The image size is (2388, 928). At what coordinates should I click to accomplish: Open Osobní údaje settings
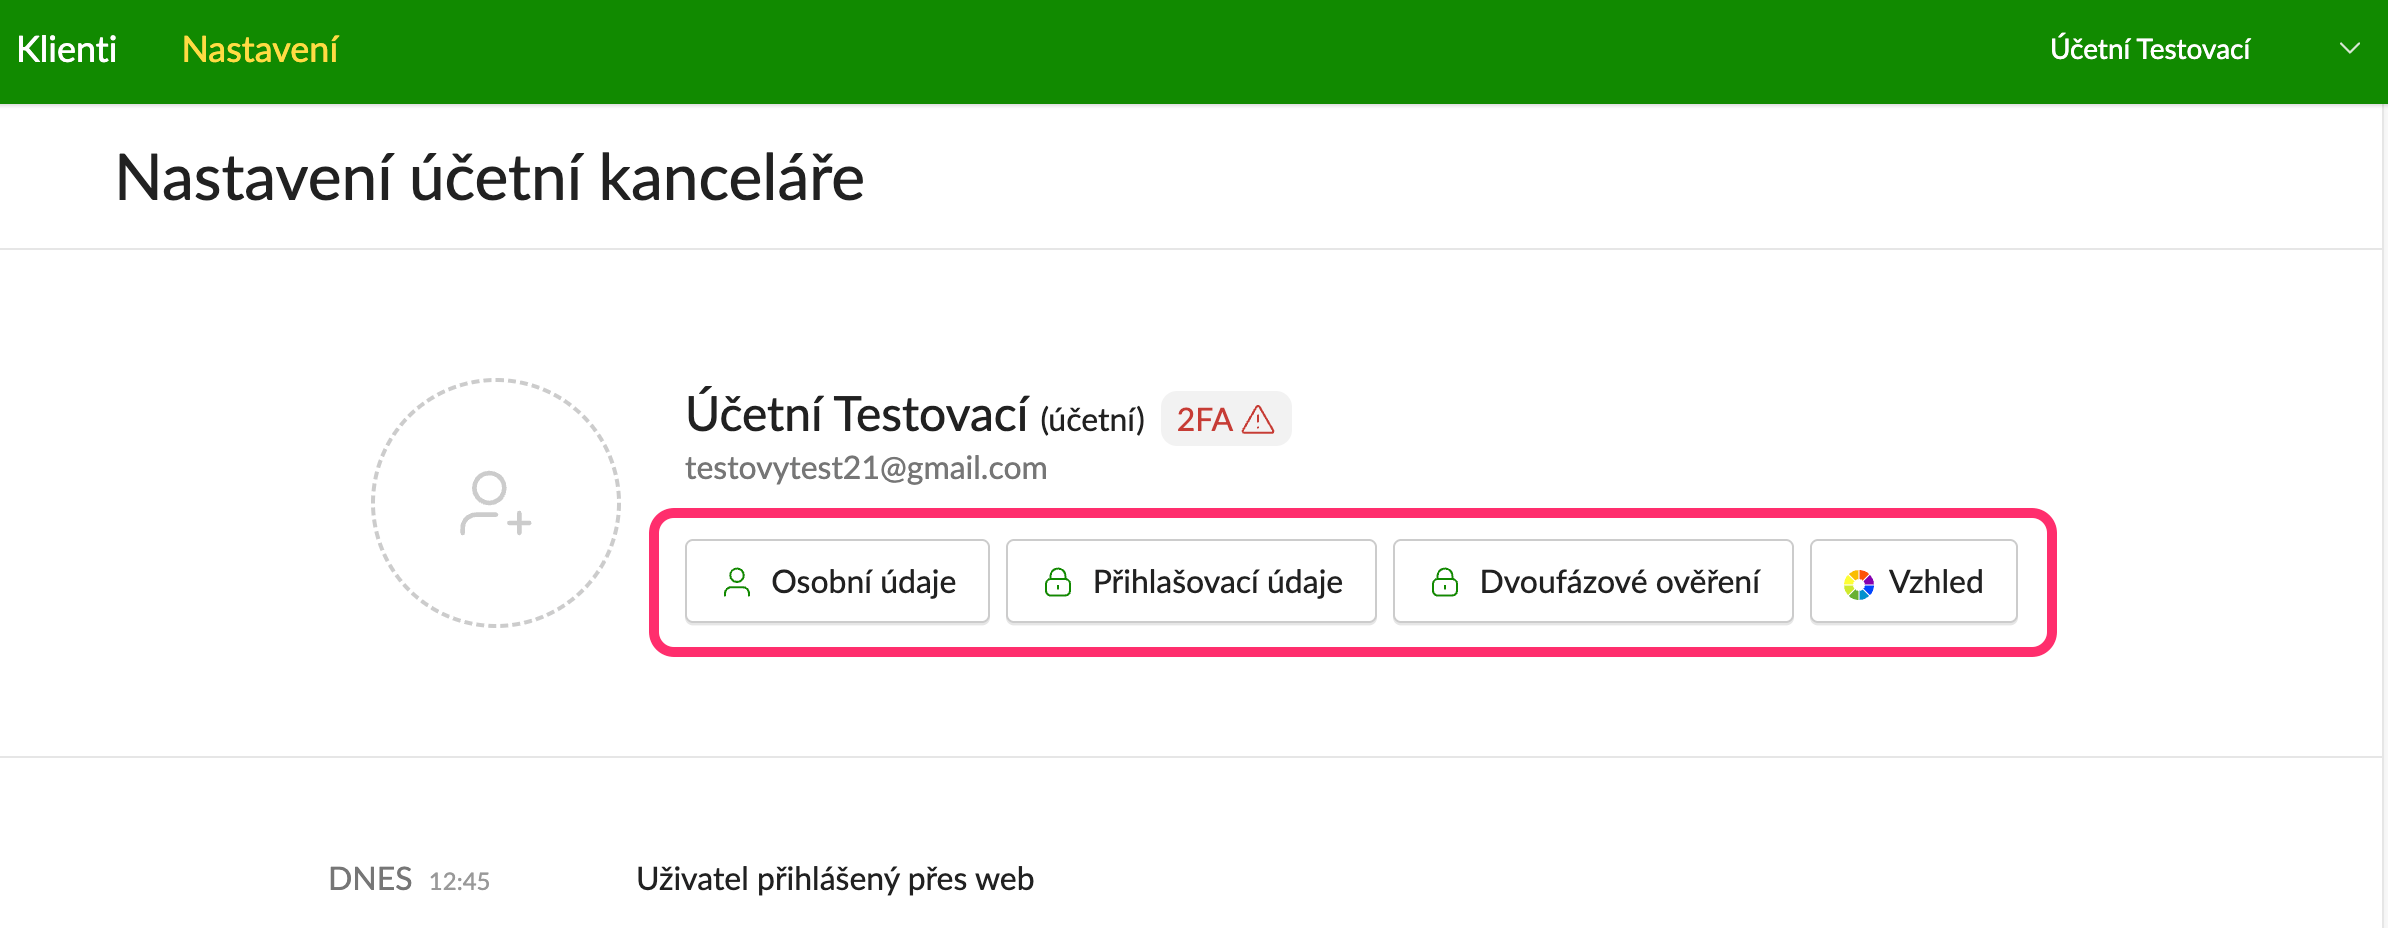click(x=837, y=581)
